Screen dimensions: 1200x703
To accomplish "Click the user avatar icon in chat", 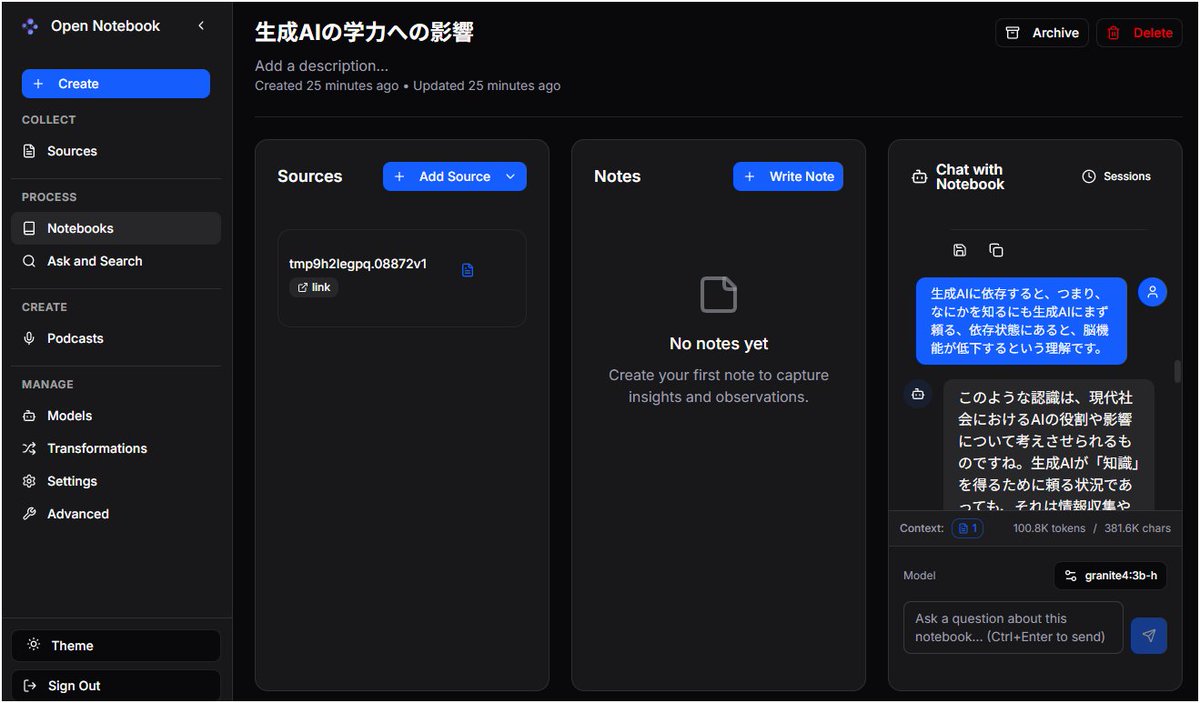I will click(1152, 292).
